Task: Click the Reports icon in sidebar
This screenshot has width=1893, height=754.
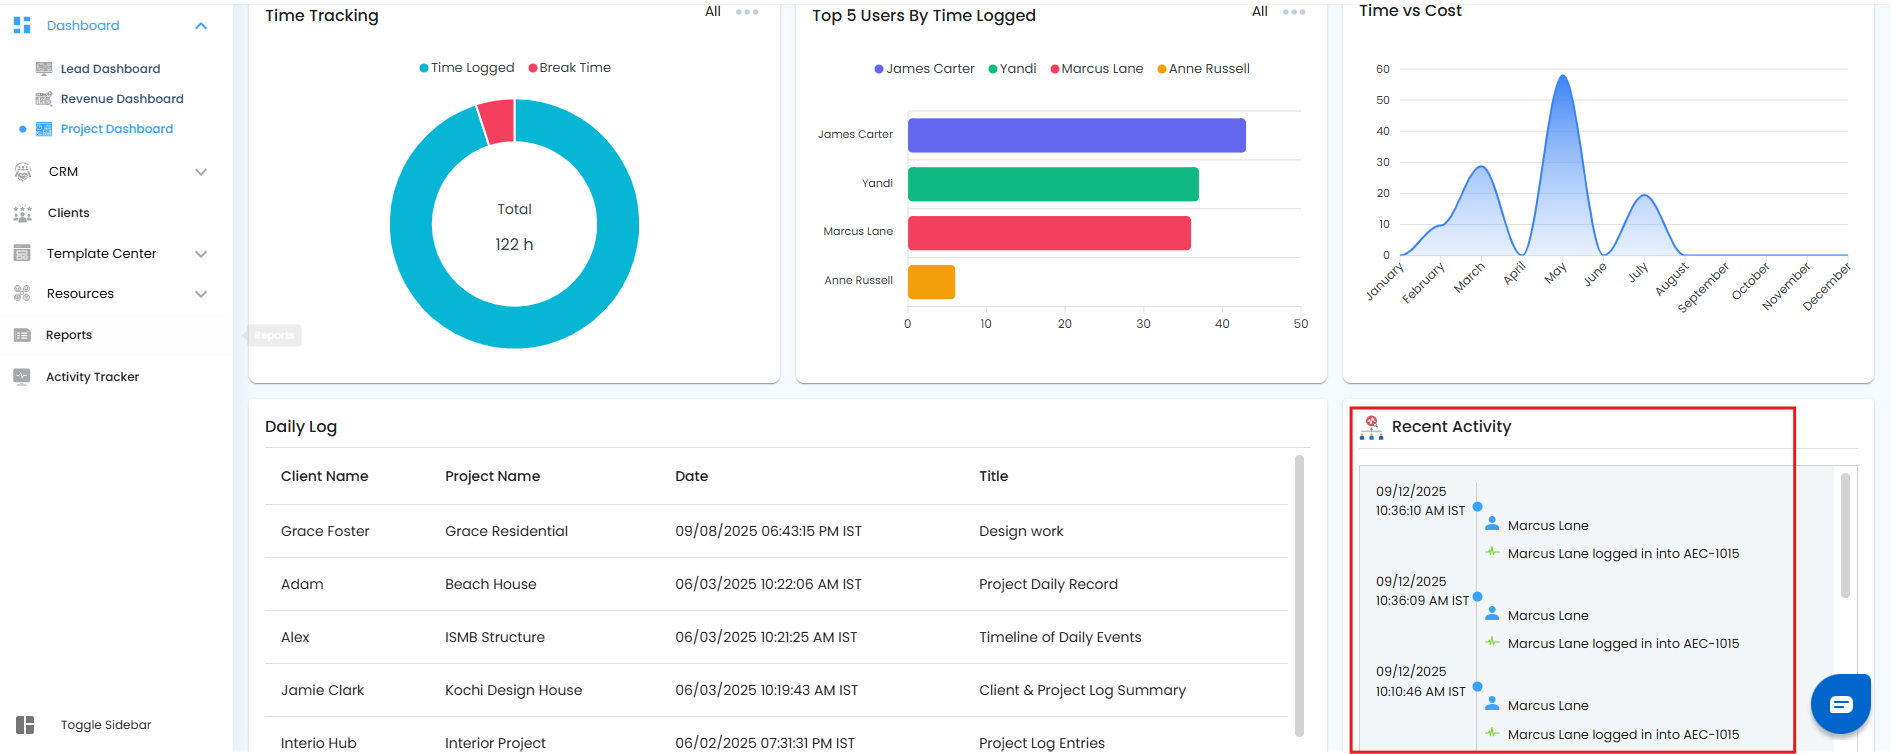Action: (x=22, y=335)
